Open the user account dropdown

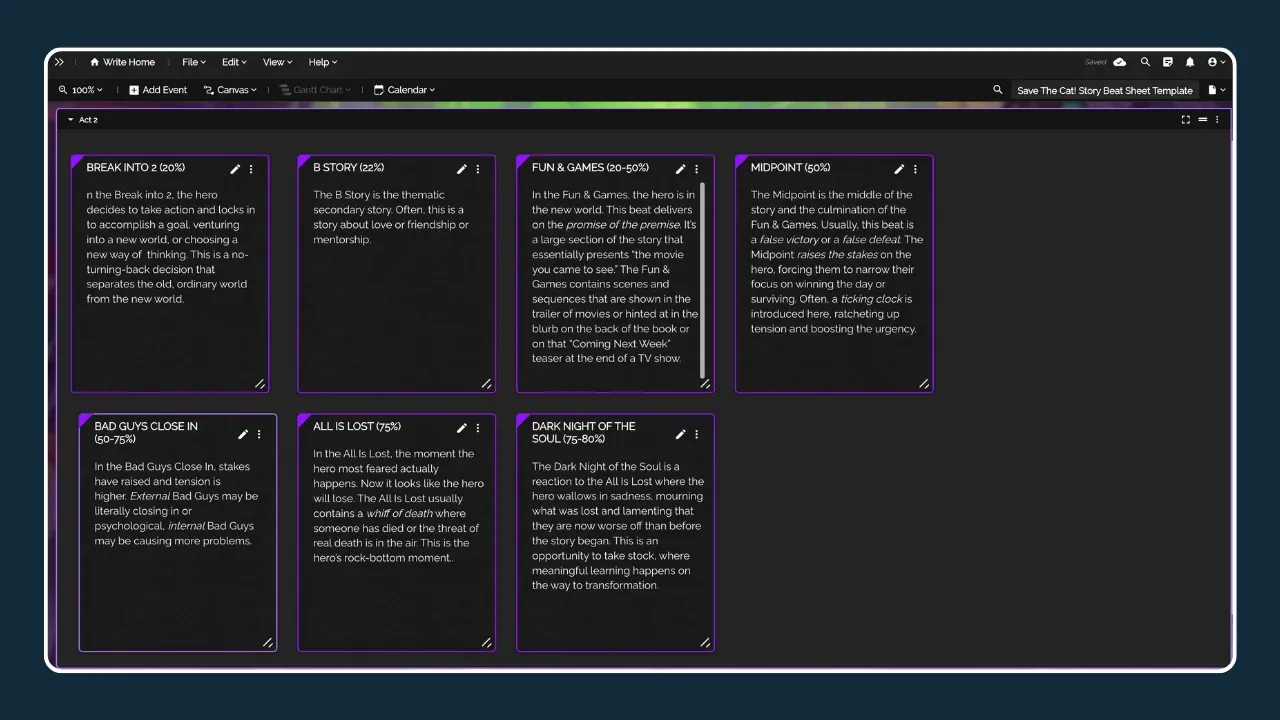pyautogui.click(x=1216, y=62)
